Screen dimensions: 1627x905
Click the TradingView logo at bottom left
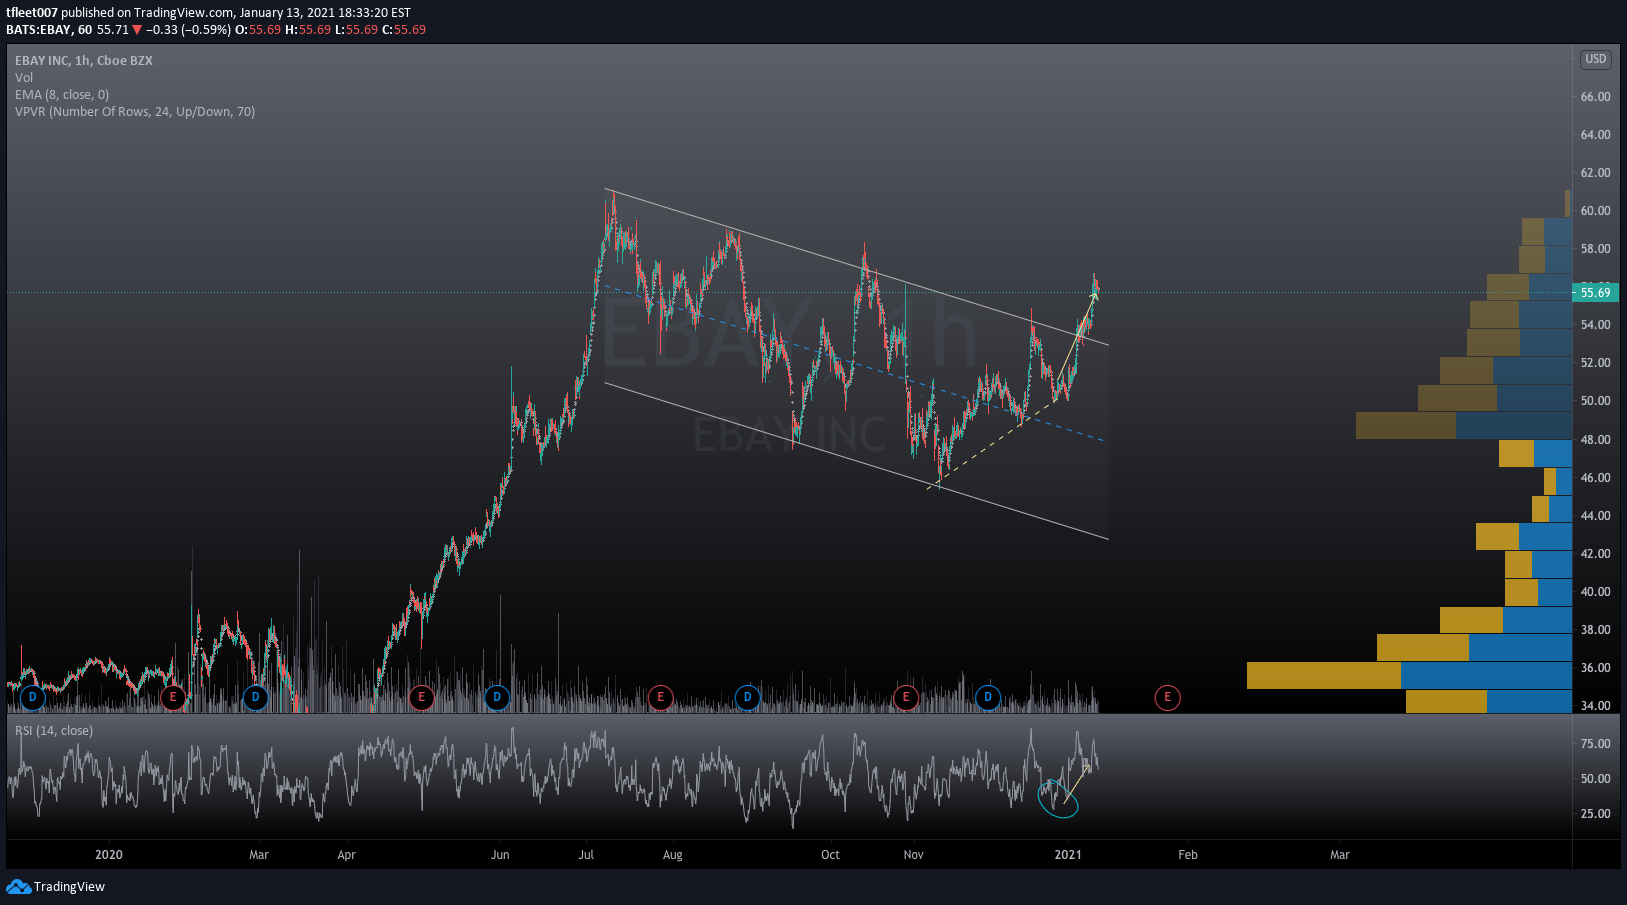(55, 887)
